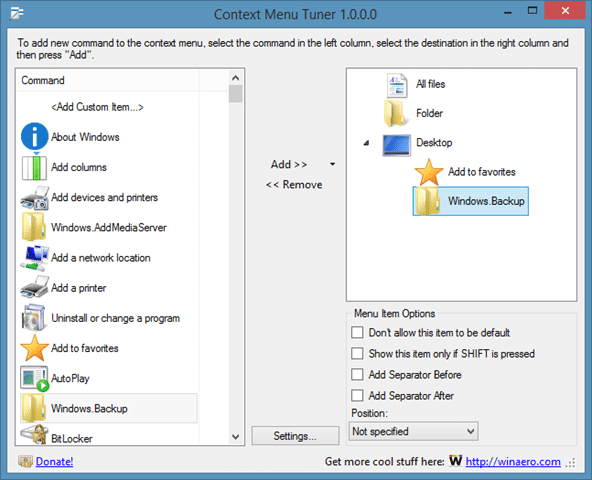Click the app icon in title bar

17,13
